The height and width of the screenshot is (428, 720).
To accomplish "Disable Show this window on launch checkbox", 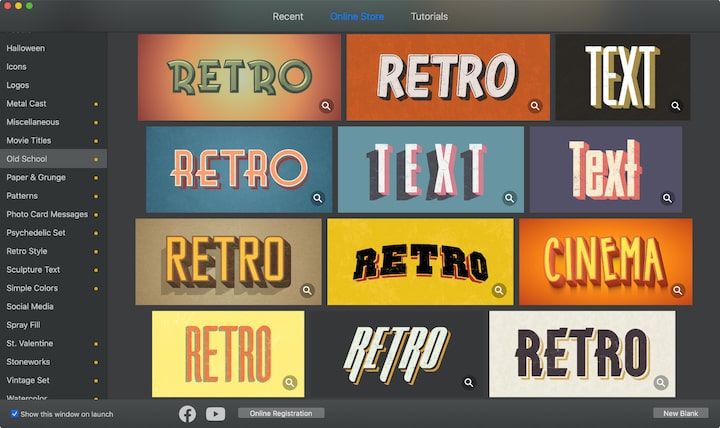I will point(14,414).
